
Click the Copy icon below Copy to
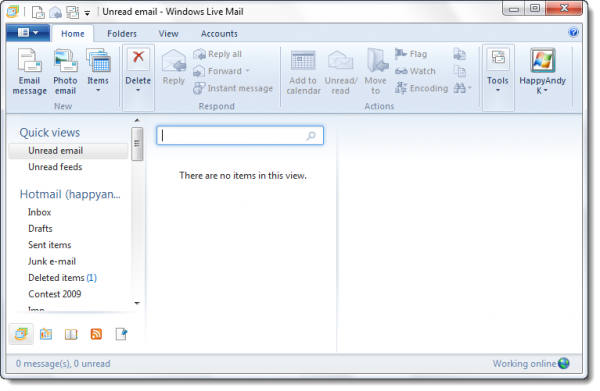coord(460,71)
